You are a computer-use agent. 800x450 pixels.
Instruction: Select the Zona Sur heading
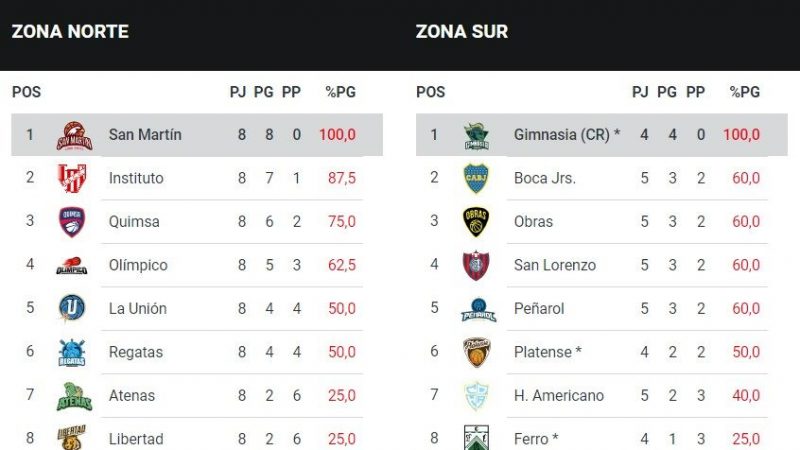click(x=462, y=31)
